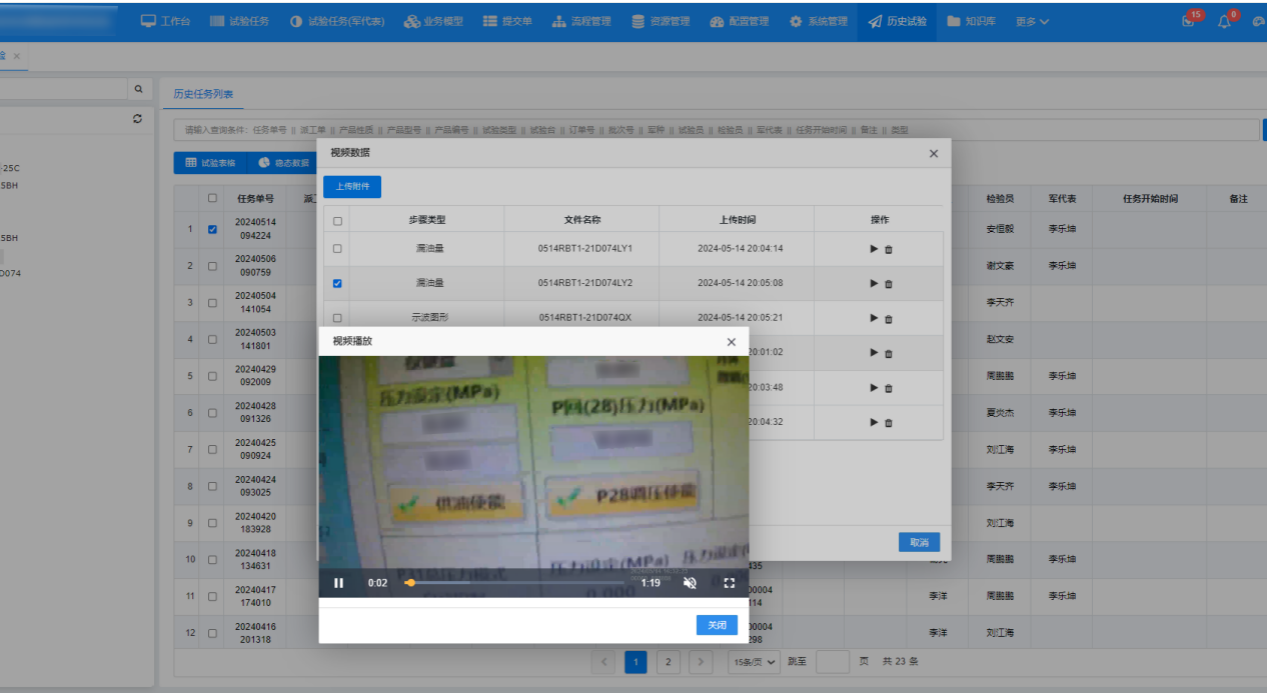Uncheck task 20240514 094224 checkbox
This screenshot has width=1267, height=693.
click(x=212, y=229)
